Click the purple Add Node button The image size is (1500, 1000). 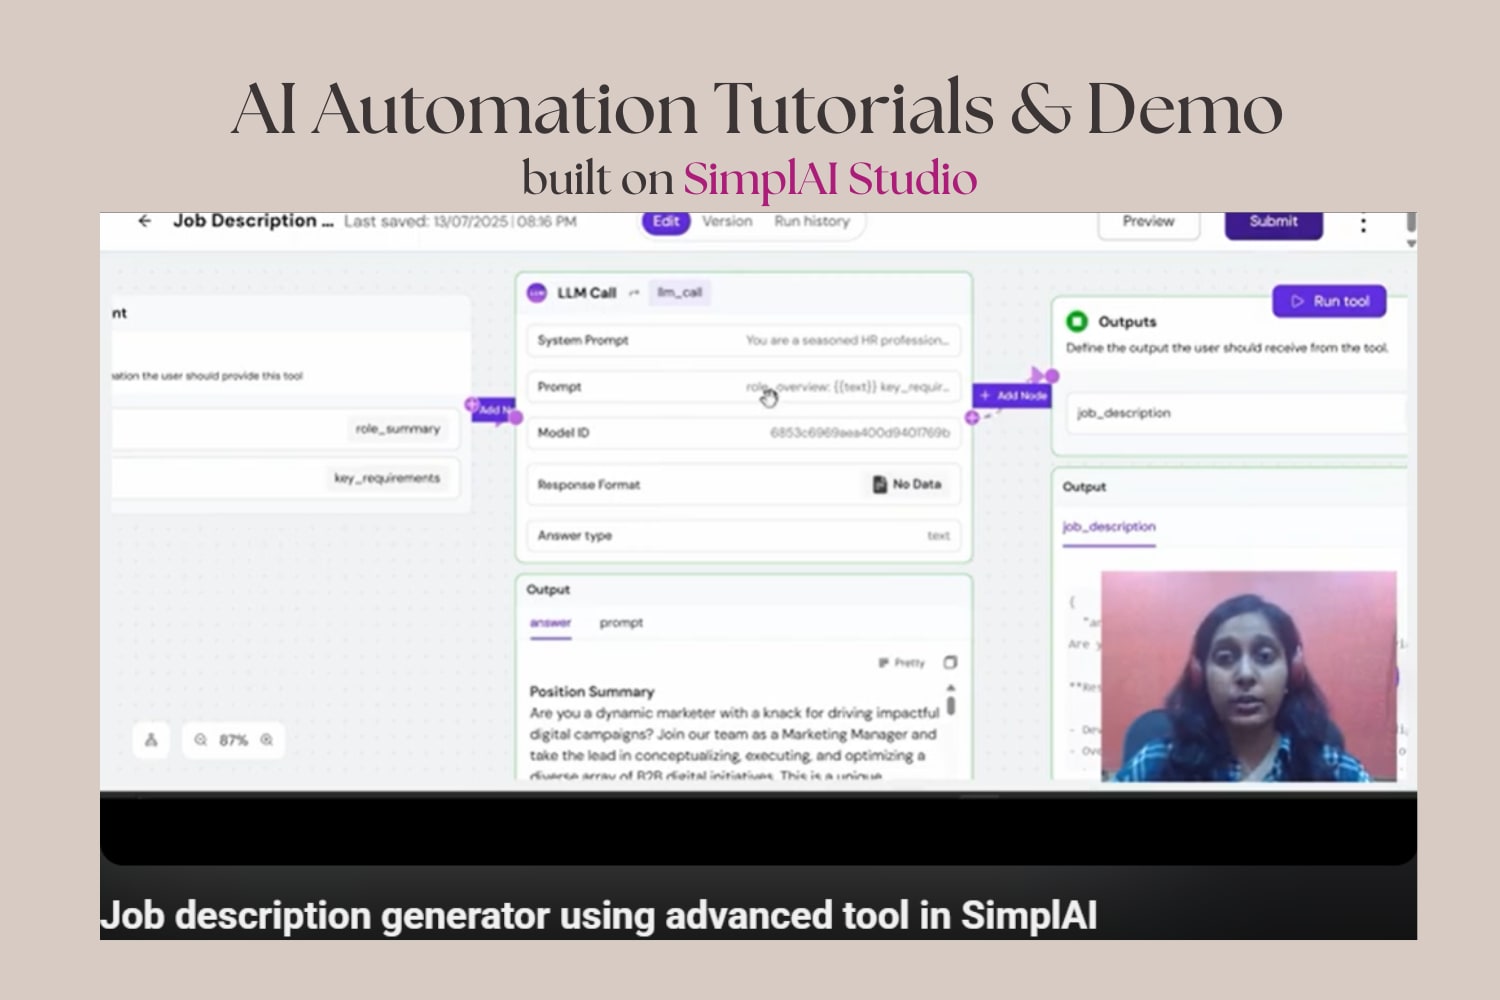coord(1012,396)
